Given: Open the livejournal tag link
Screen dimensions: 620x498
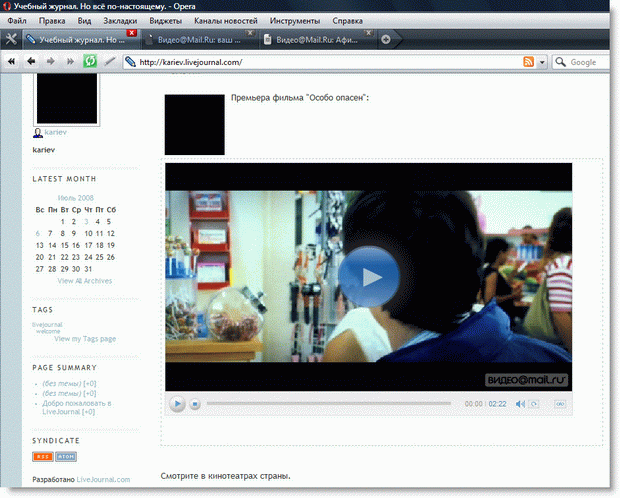Looking at the screenshot, I should pyautogui.click(x=47, y=325).
